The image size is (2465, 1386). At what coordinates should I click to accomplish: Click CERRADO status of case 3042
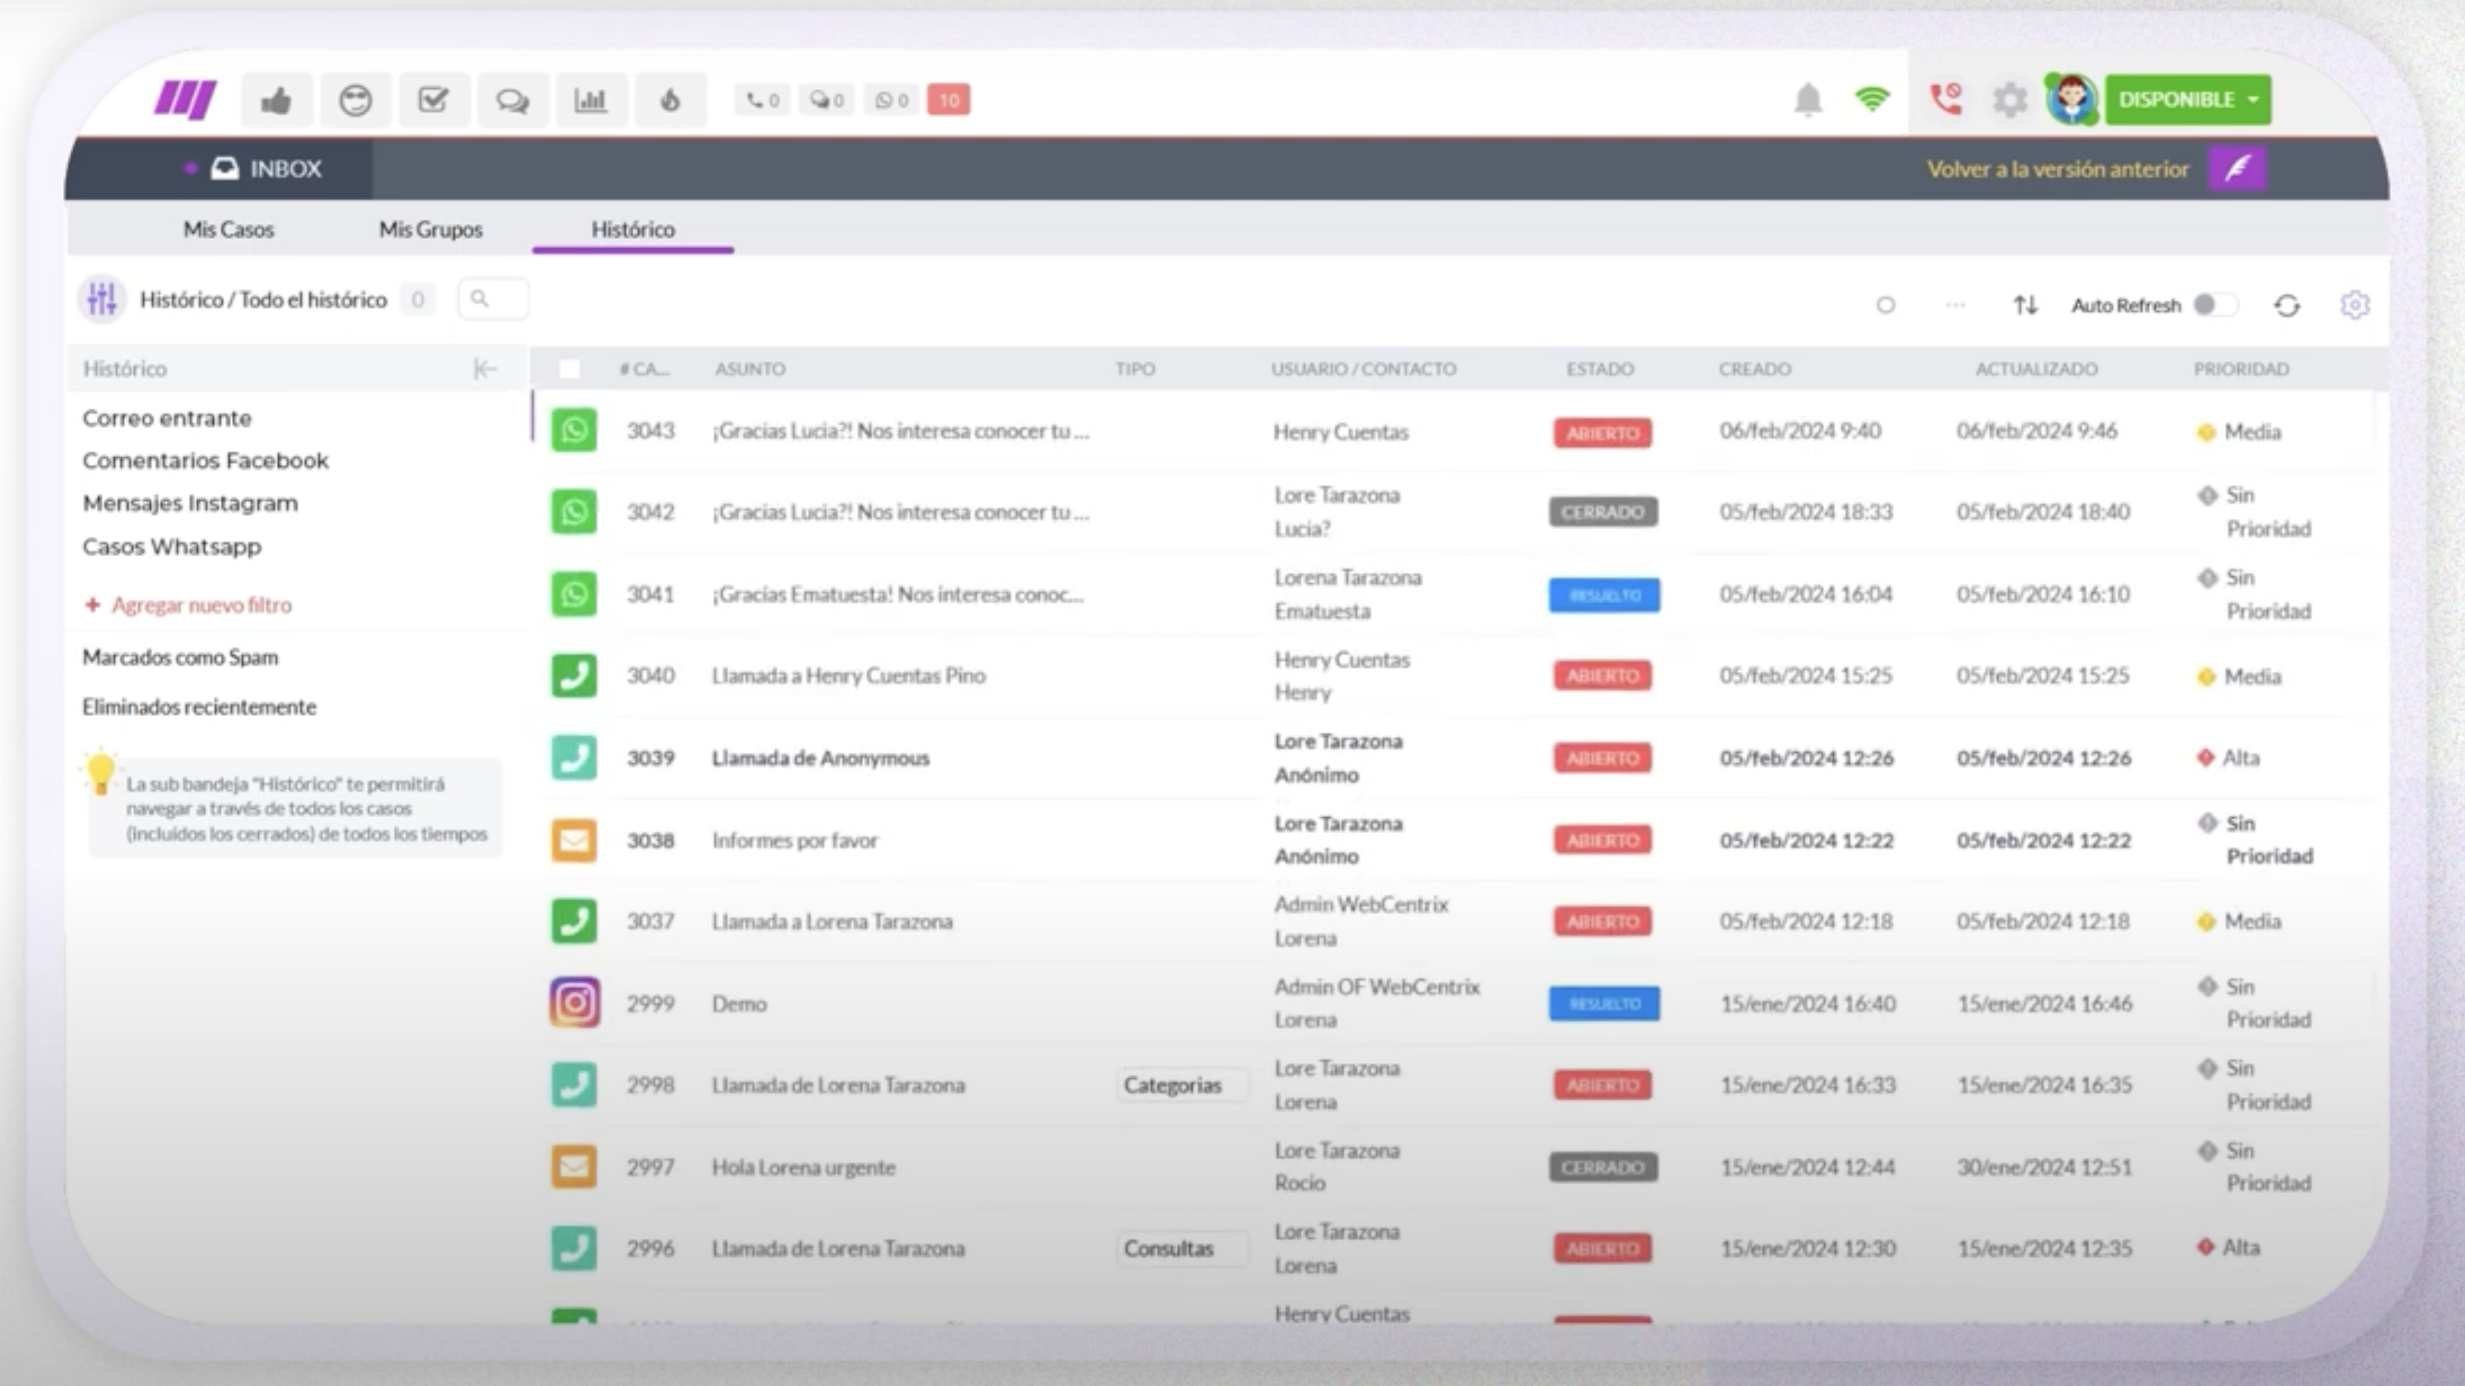click(1603, 512)
